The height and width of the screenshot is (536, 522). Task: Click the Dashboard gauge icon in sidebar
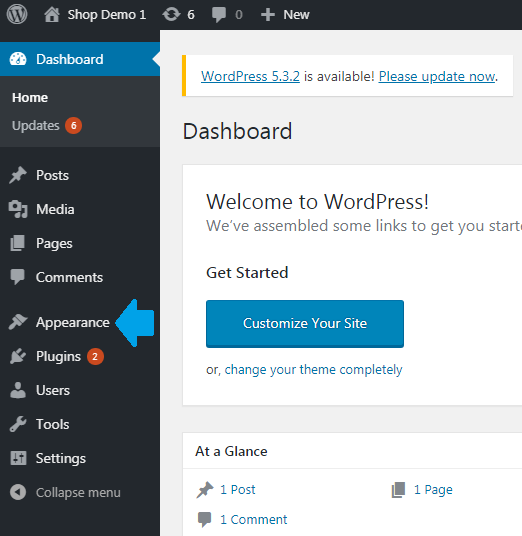point(18,59)
